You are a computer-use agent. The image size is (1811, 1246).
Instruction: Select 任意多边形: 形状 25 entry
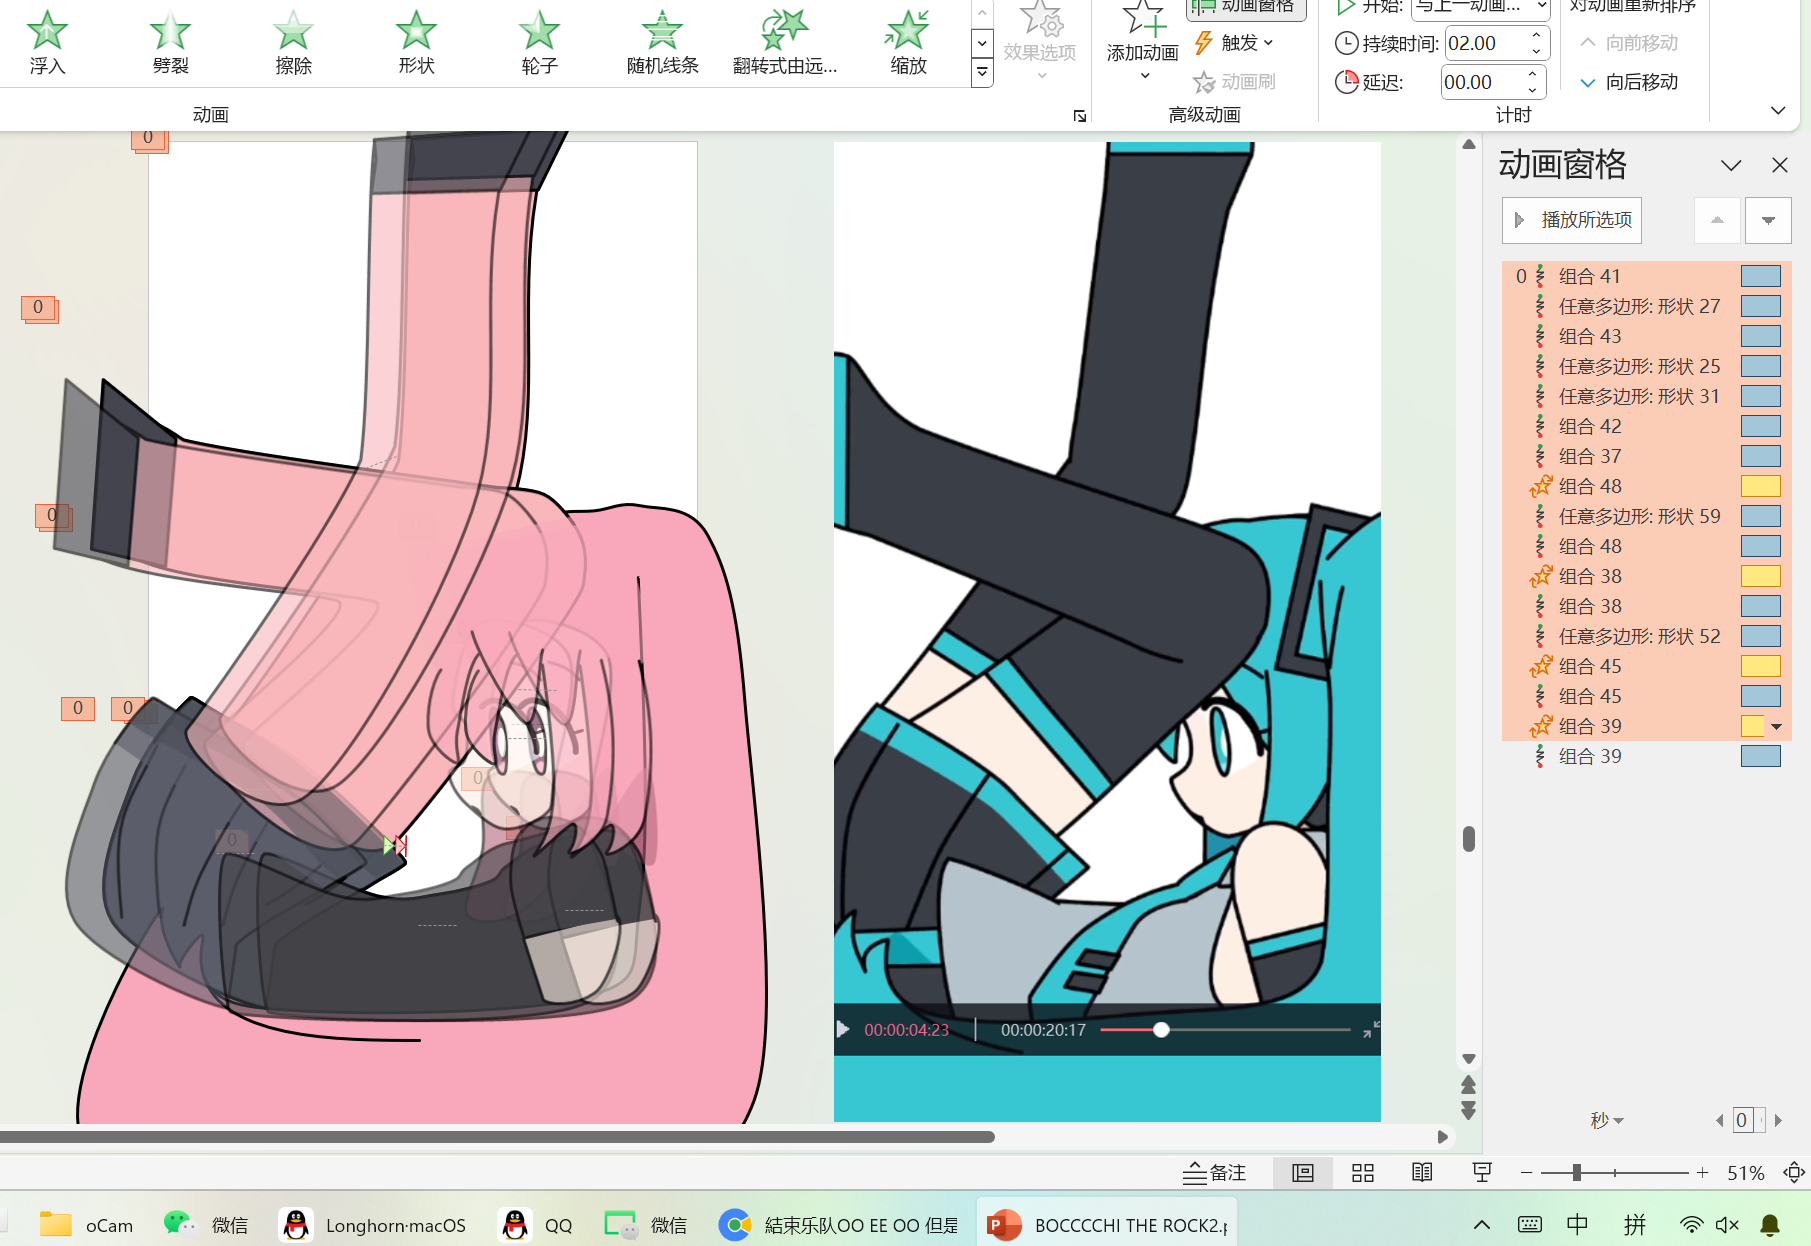tap(1646, 366)
